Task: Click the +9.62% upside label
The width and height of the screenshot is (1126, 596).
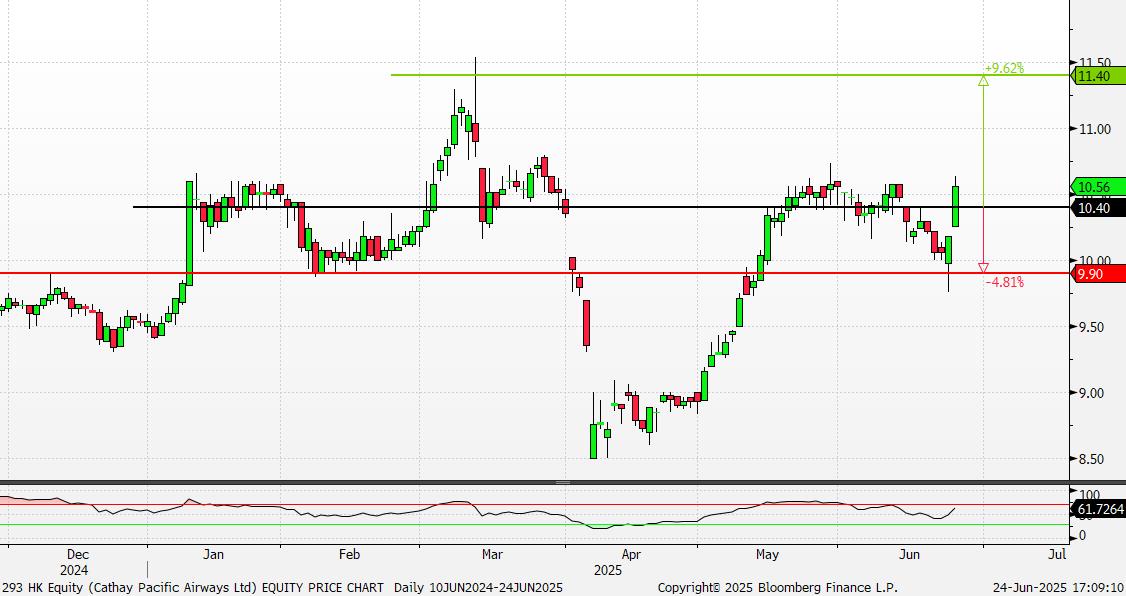Action: pos(1003,68)
